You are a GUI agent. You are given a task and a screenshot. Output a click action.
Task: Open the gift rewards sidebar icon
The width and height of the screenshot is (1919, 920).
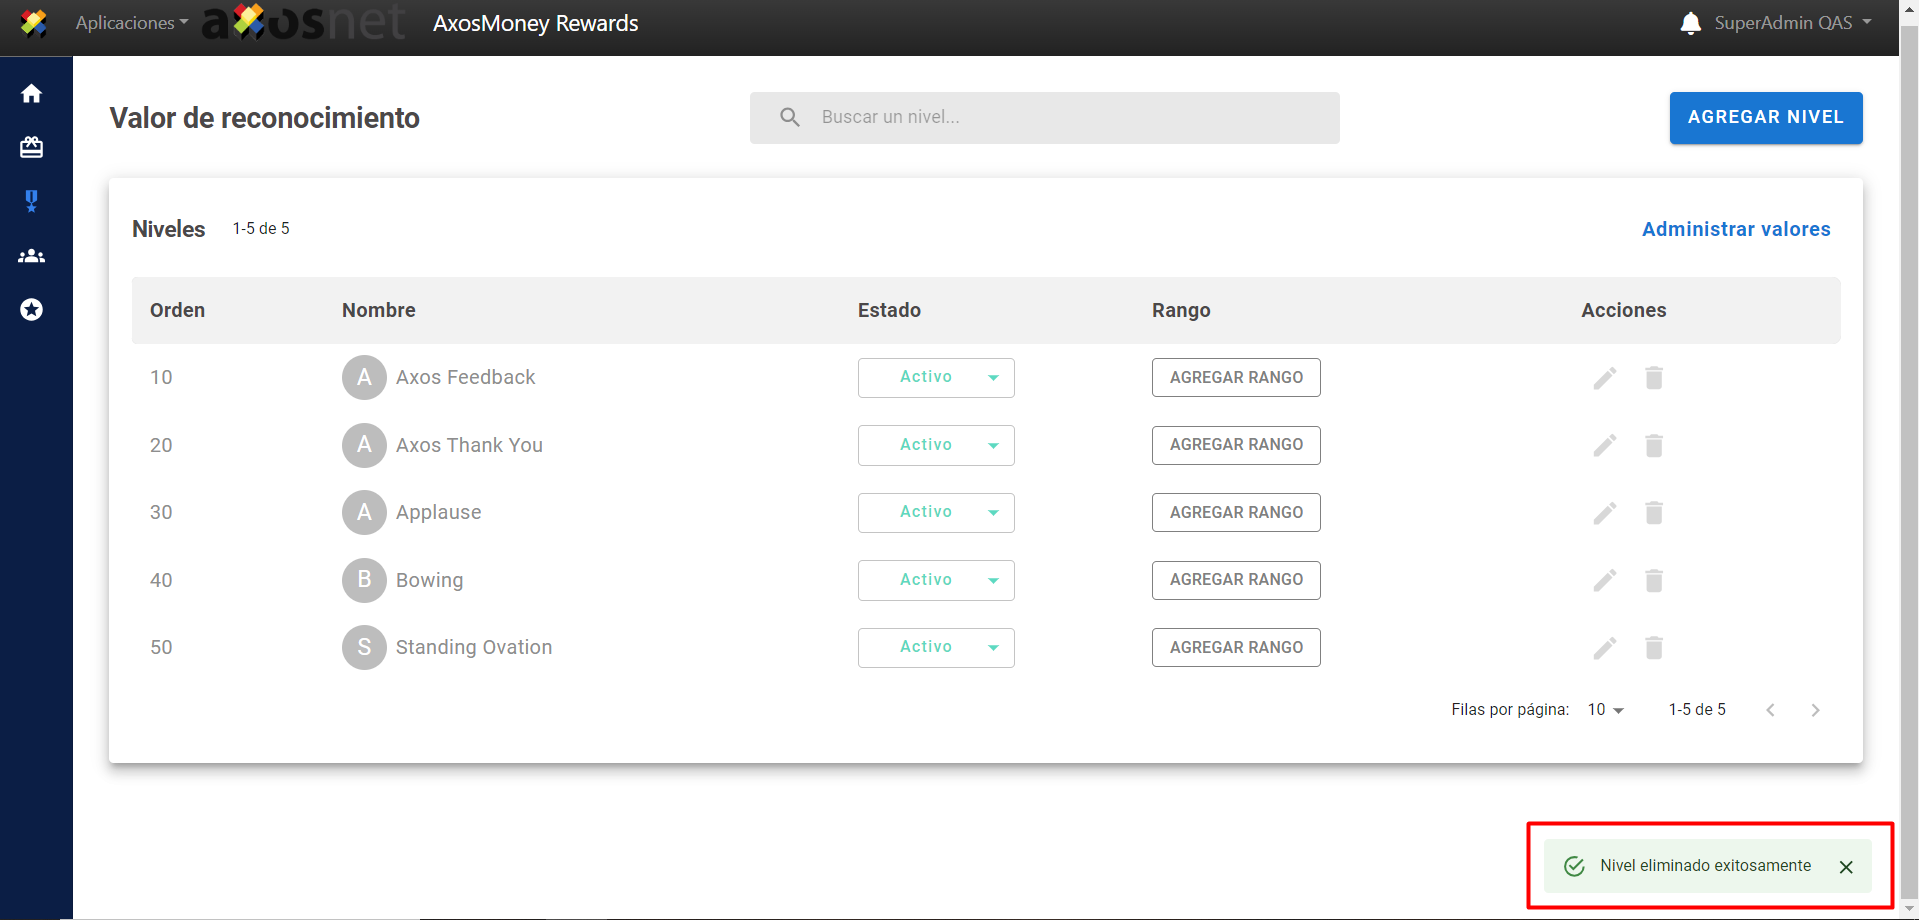click(x=32, y=148)
